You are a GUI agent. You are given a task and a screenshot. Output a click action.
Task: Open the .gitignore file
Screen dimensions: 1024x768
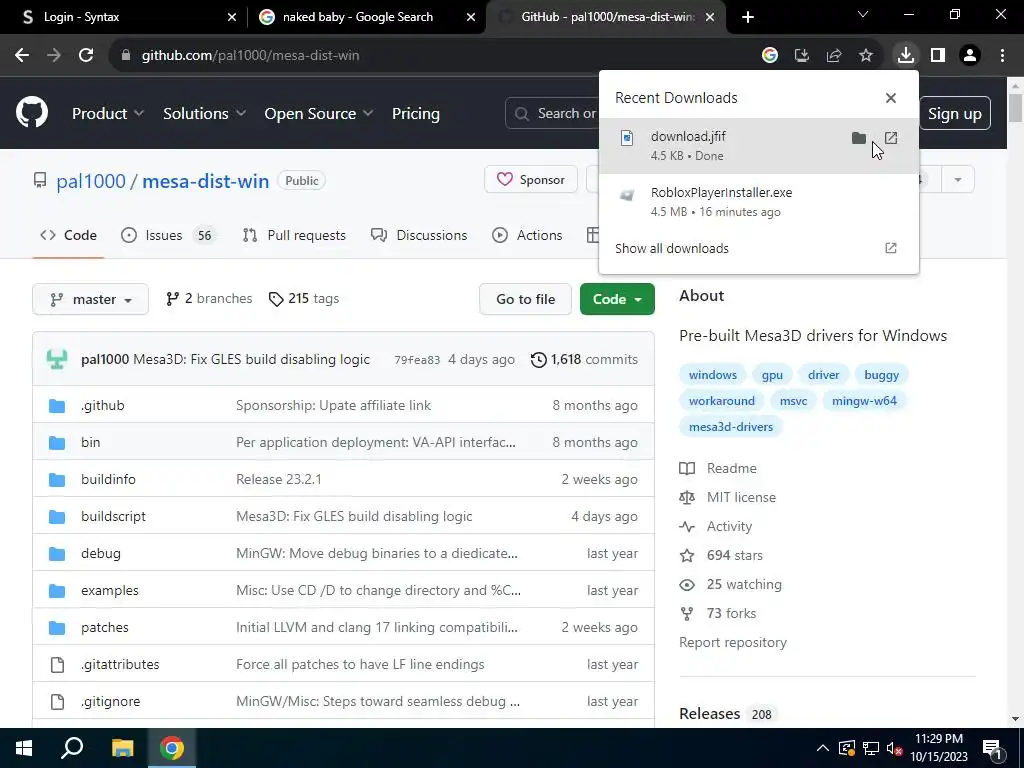110,701
